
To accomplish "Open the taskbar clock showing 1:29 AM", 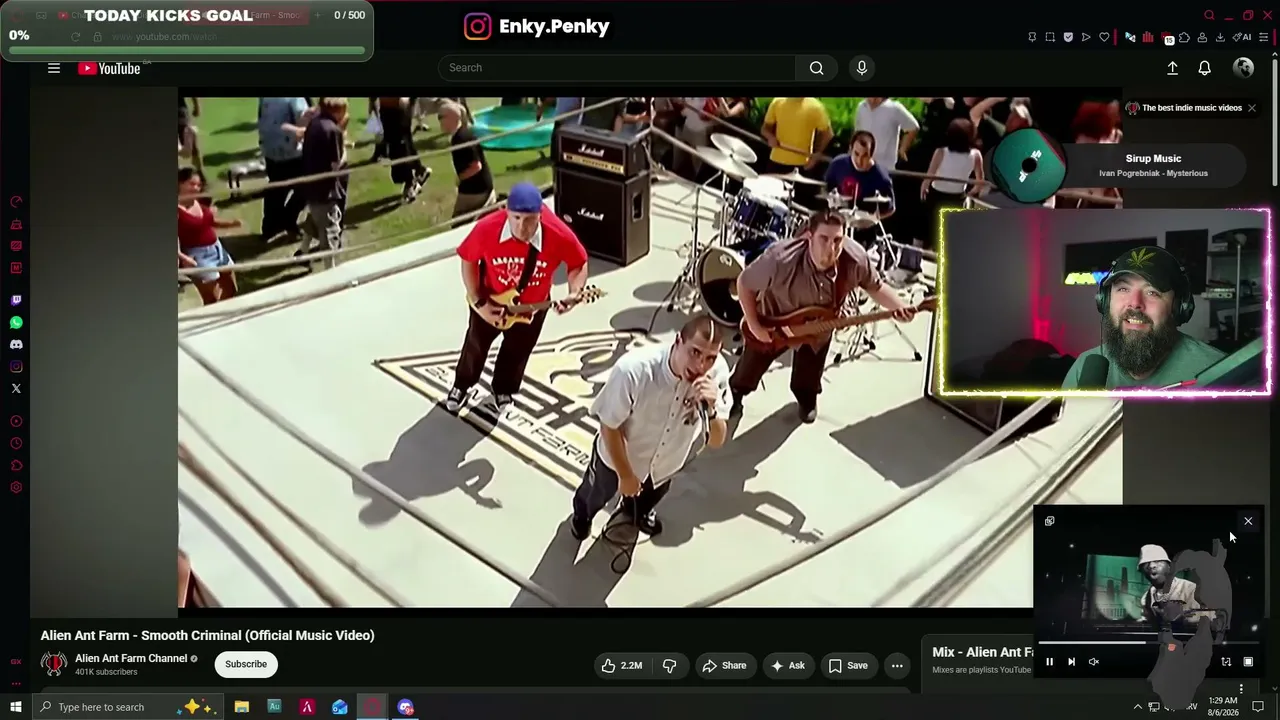I will [1223, 706].
